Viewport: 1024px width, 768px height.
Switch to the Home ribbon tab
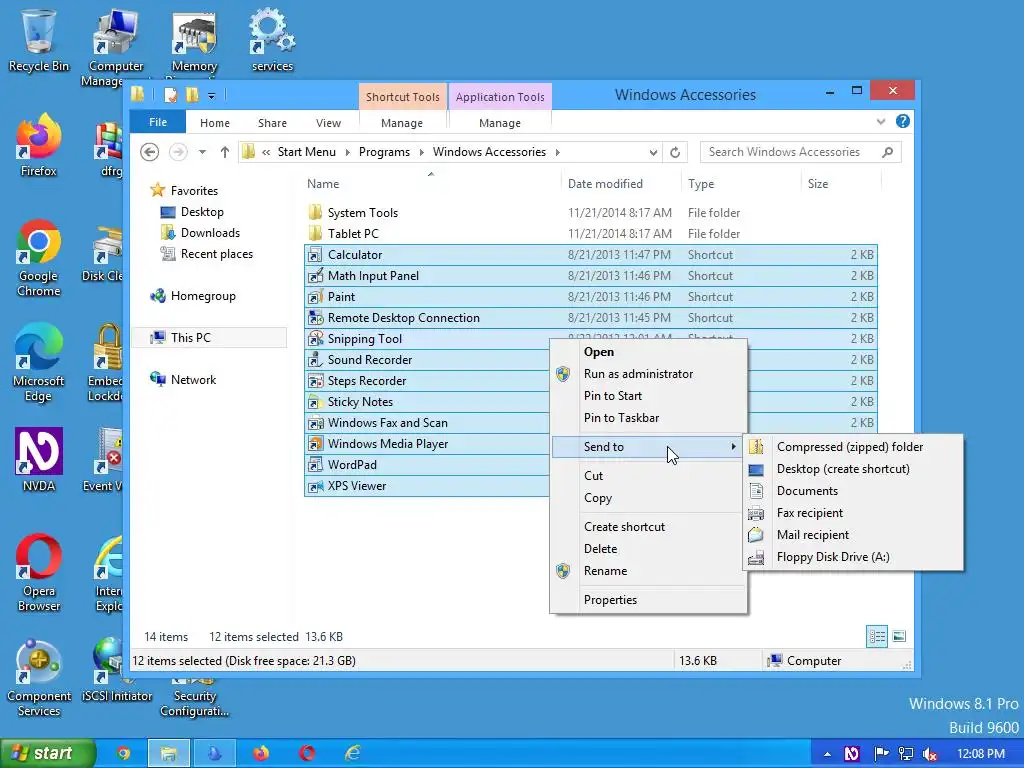point(215,123)
